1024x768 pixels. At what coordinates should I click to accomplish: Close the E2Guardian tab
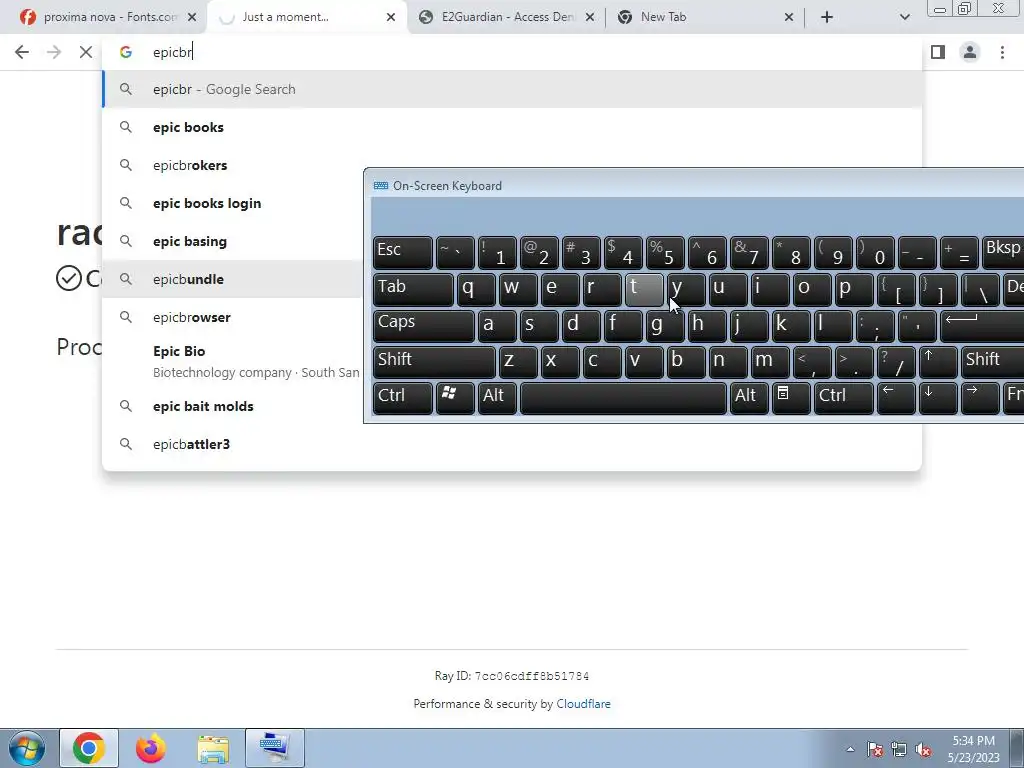pyautogui.click(x=590, y=17)
